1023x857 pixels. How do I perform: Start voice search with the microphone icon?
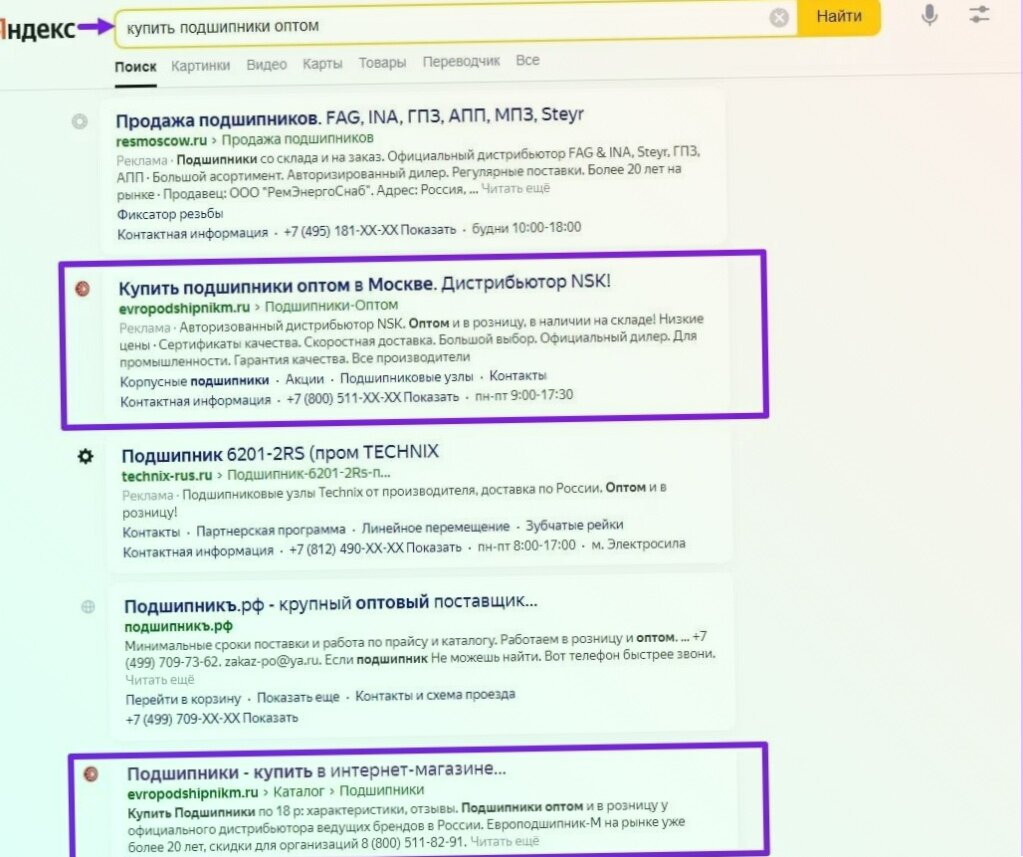pyautogui.click(x=930, y=14)
